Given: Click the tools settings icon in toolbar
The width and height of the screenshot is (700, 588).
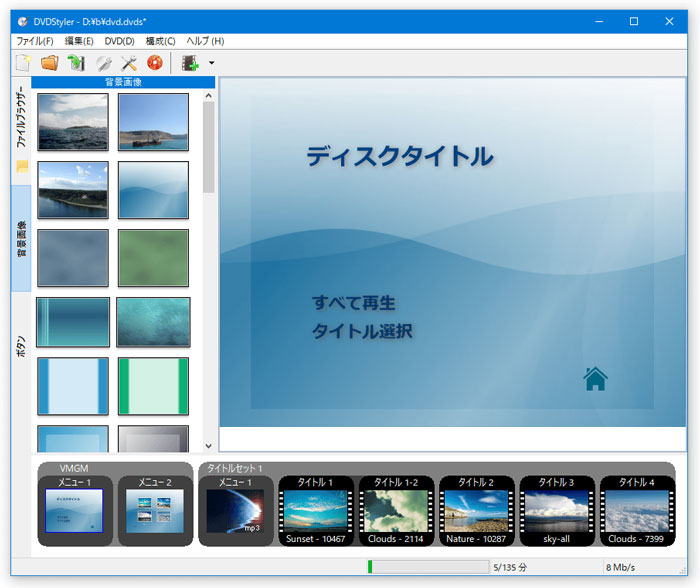Looking at the screenshot, I should coord(128,63).
